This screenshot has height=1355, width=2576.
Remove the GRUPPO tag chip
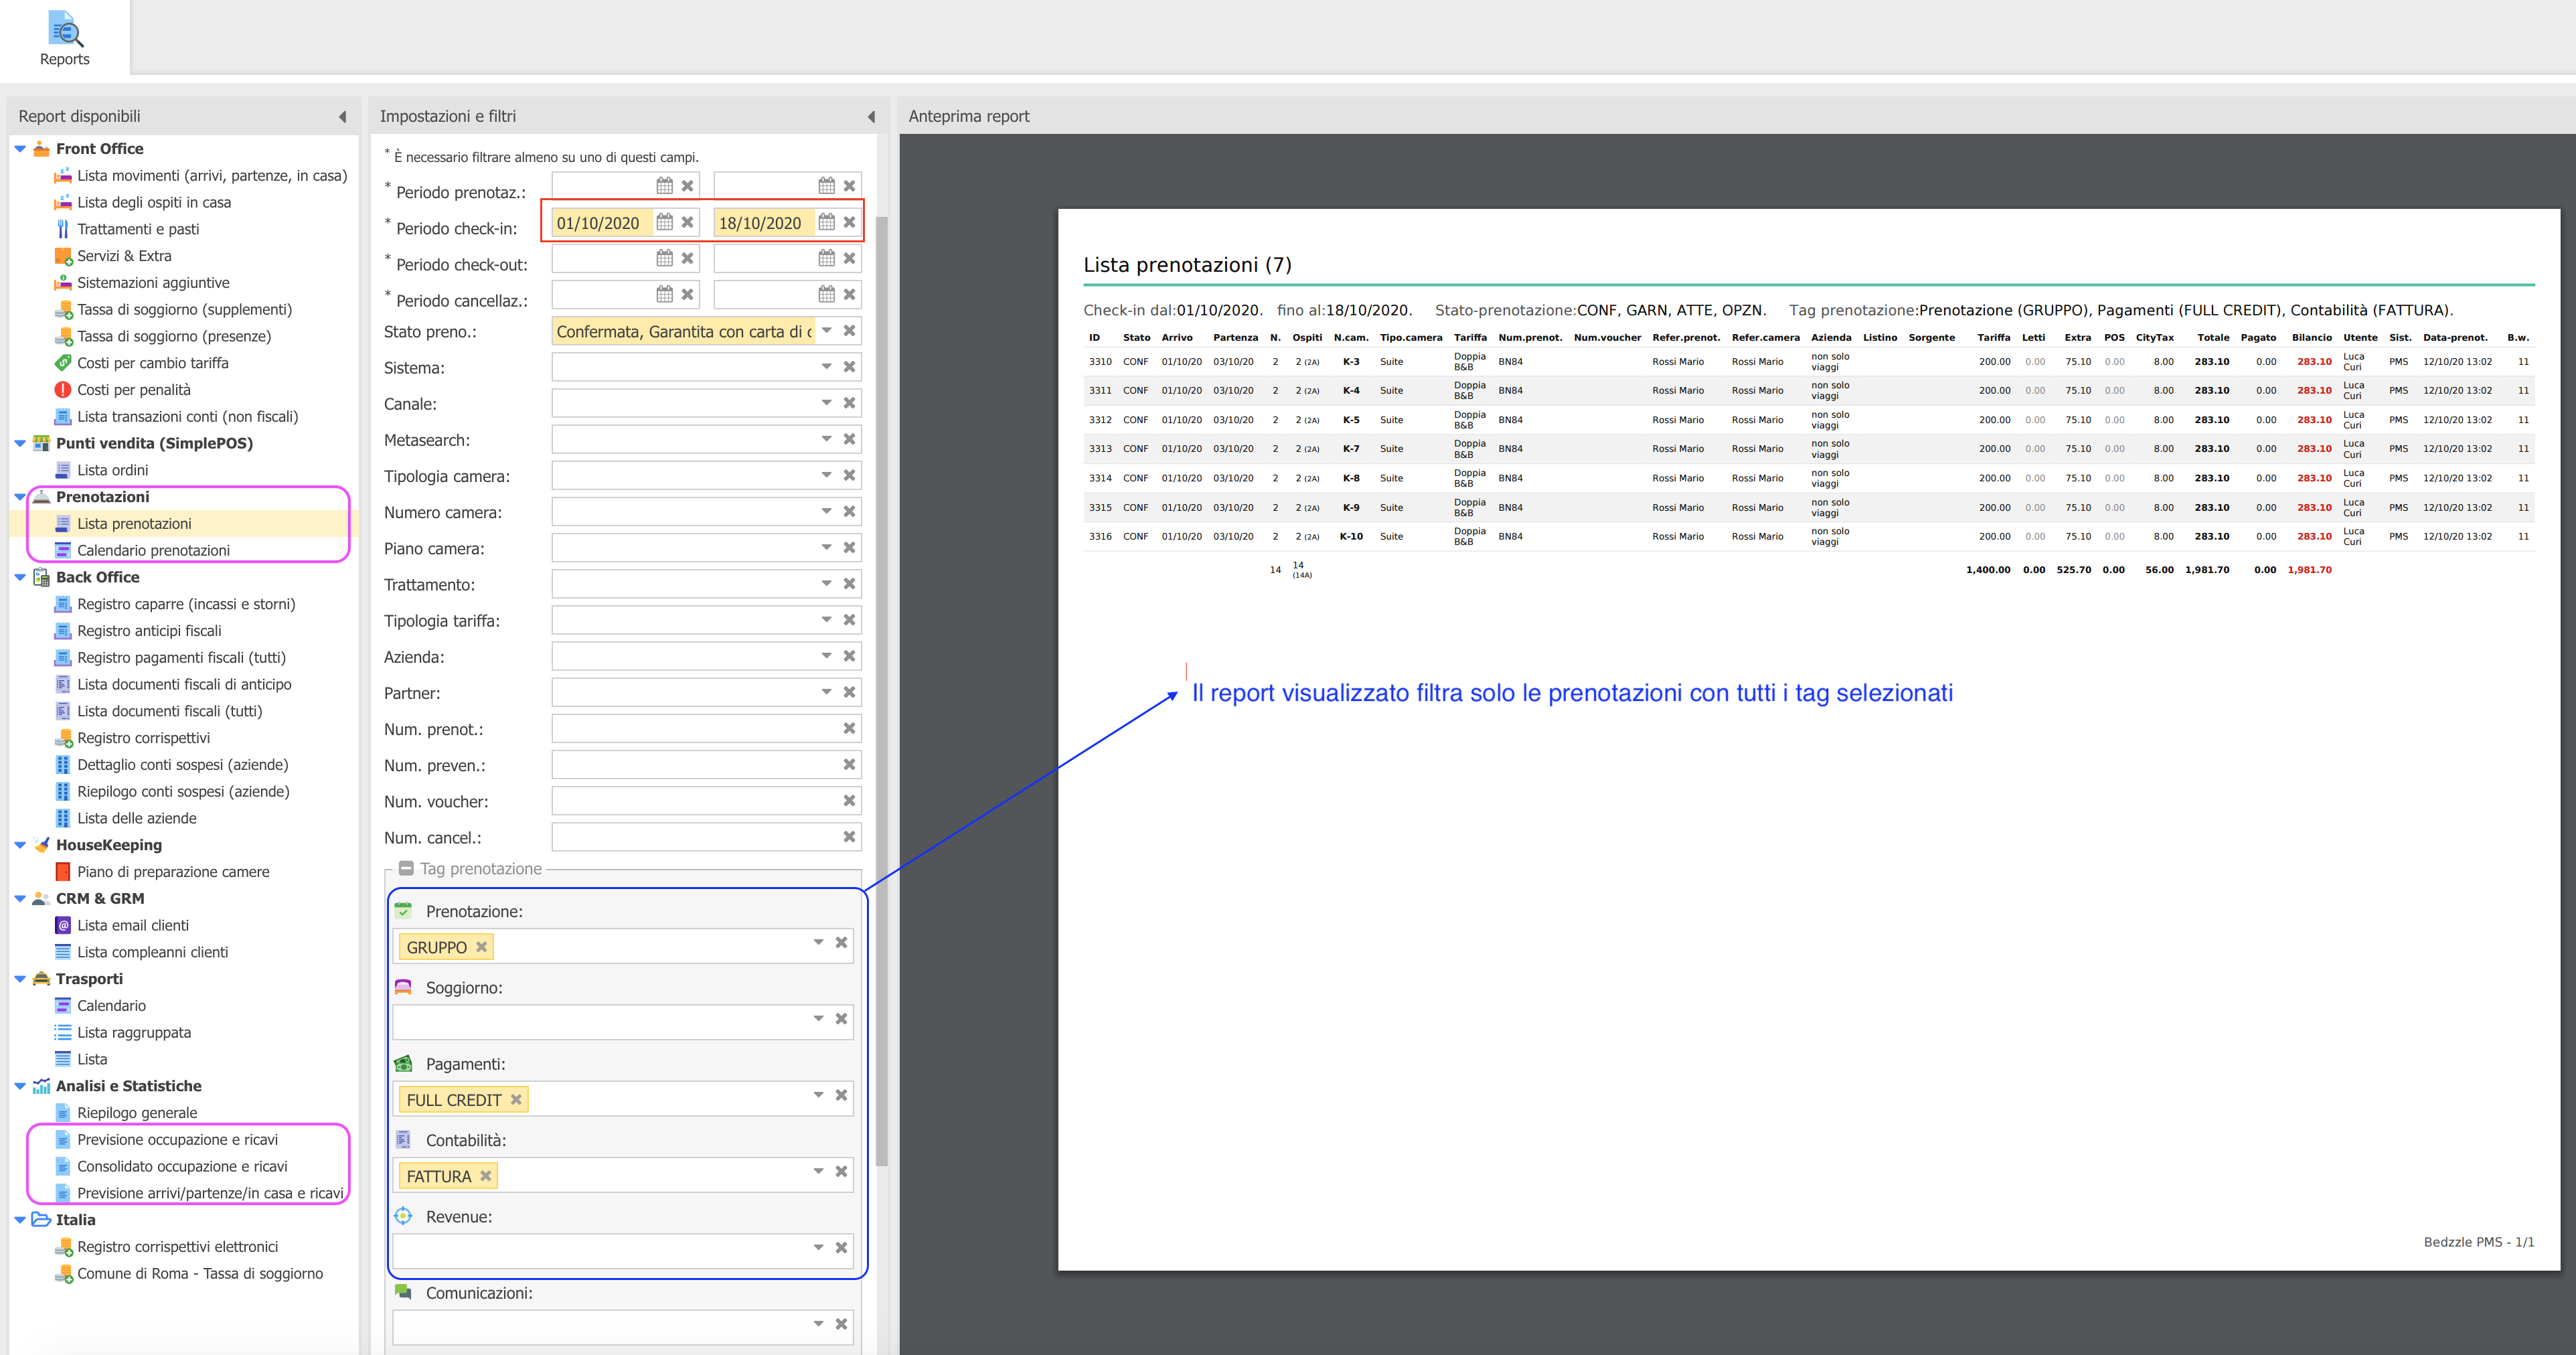tap(482, 947)
